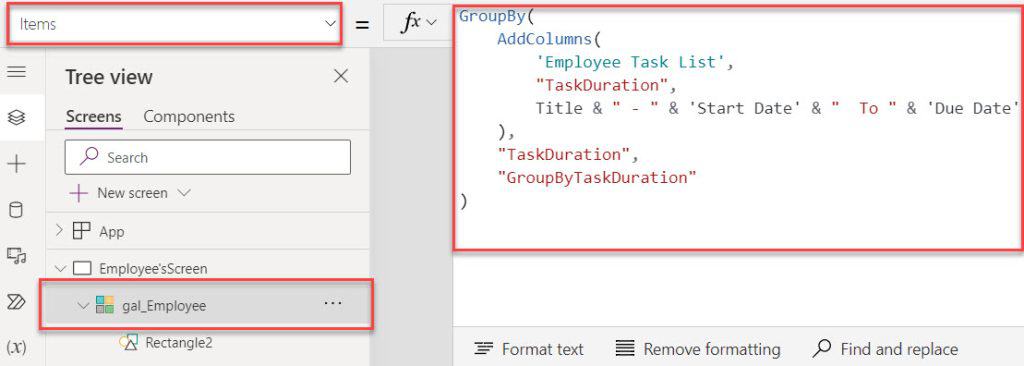Viewport: 1024px width, 366px height.
Task: Switch to the Components tab
Action: [189, 117]
